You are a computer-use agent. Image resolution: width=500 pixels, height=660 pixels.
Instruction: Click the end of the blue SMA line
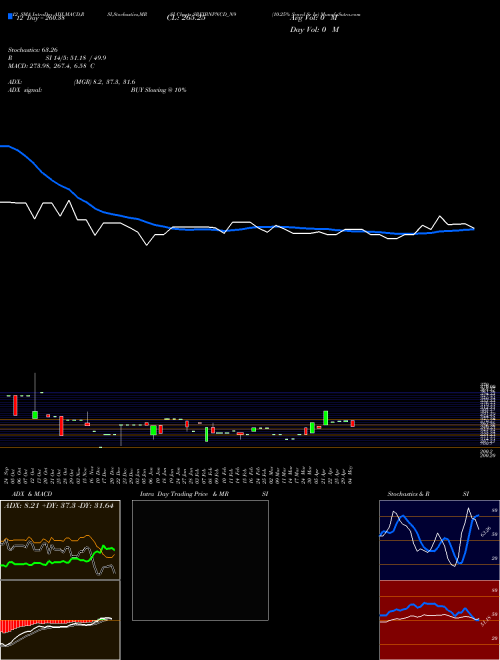(473, 229)
